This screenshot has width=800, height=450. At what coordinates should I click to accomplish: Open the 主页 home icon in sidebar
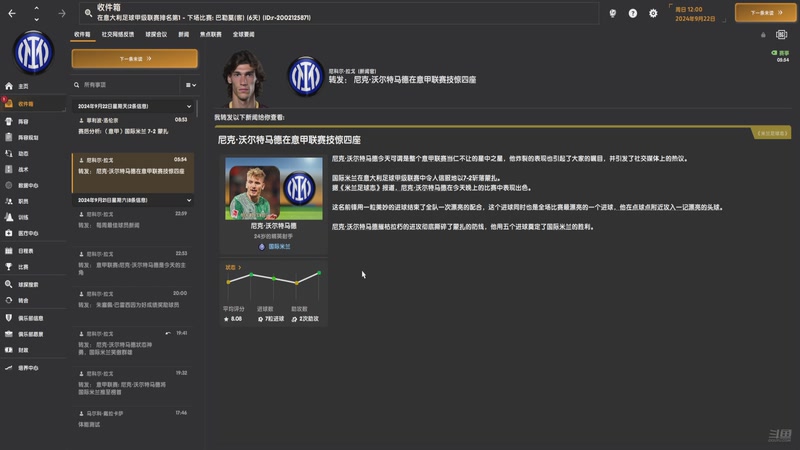[x=9, y=86]
